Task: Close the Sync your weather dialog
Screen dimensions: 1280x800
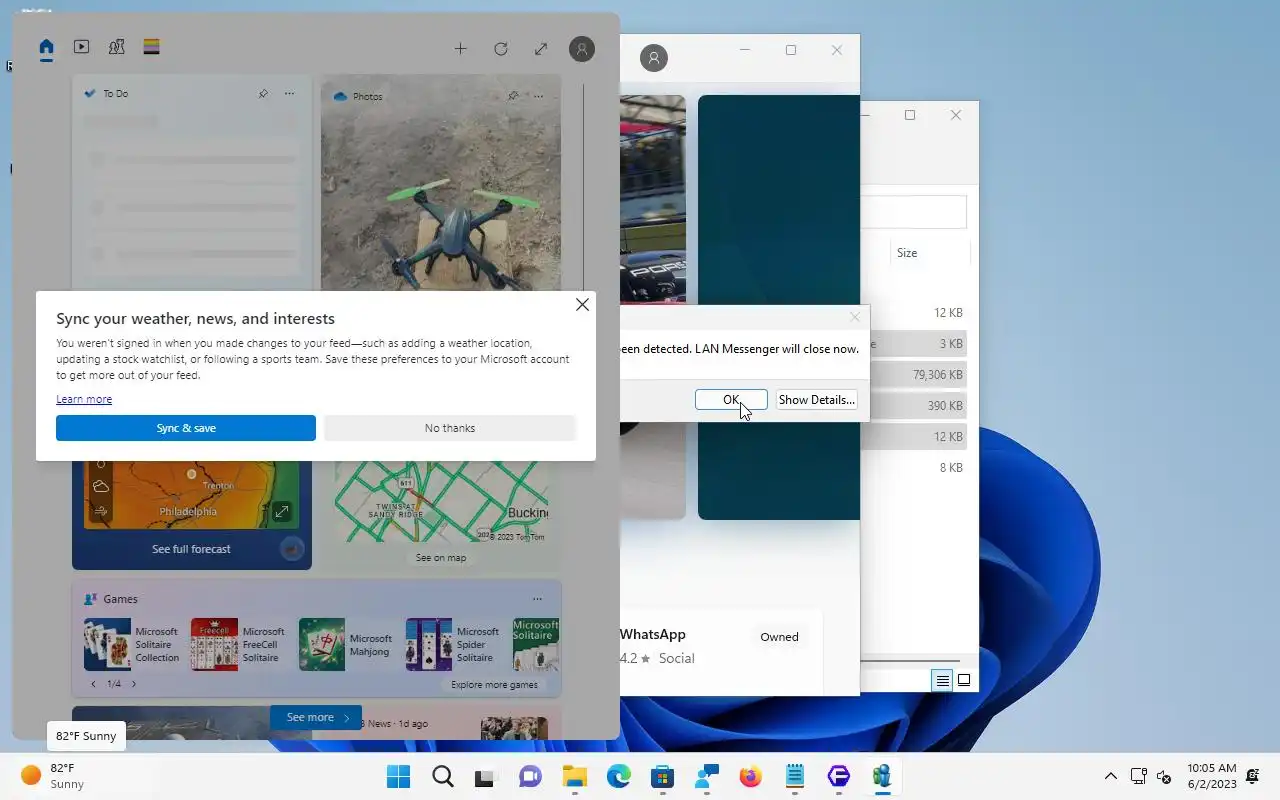Action: pos(582,305)
